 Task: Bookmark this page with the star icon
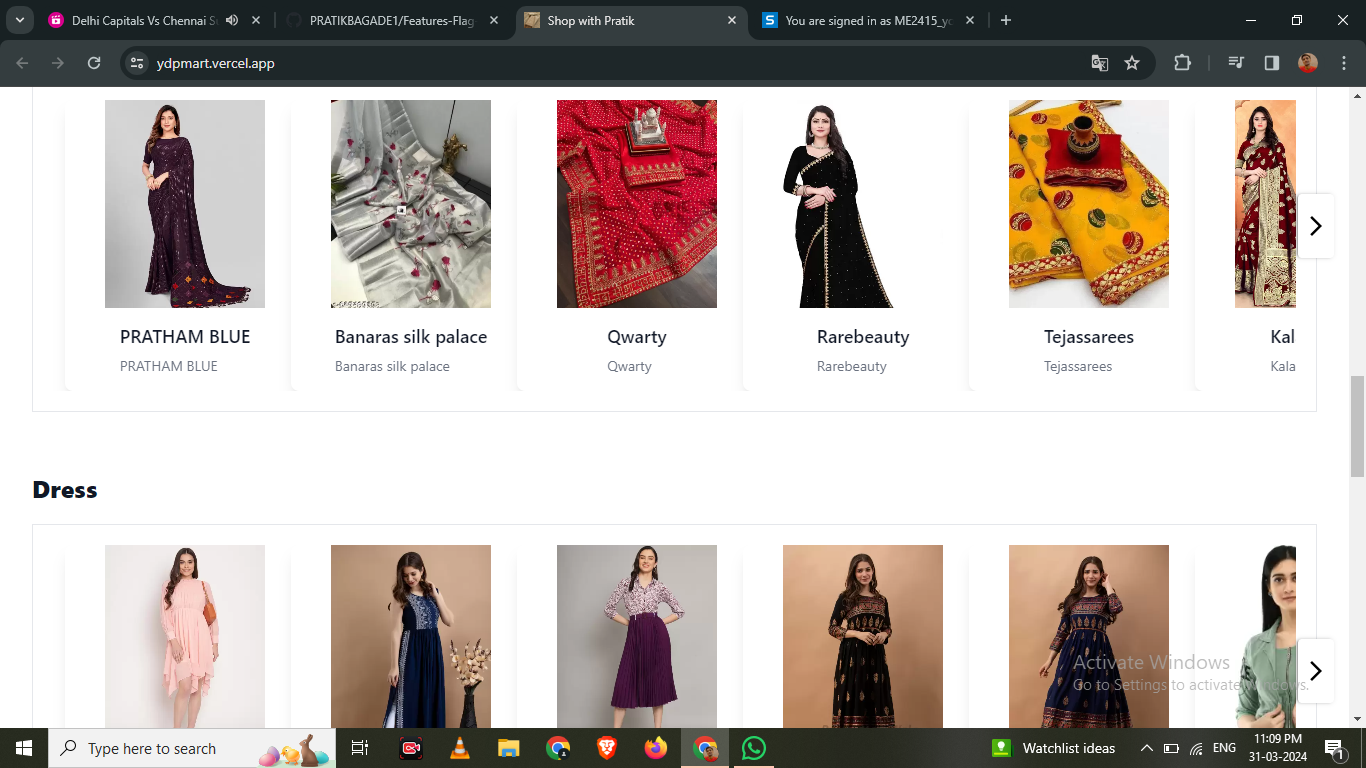click(x=1132, y=63)
